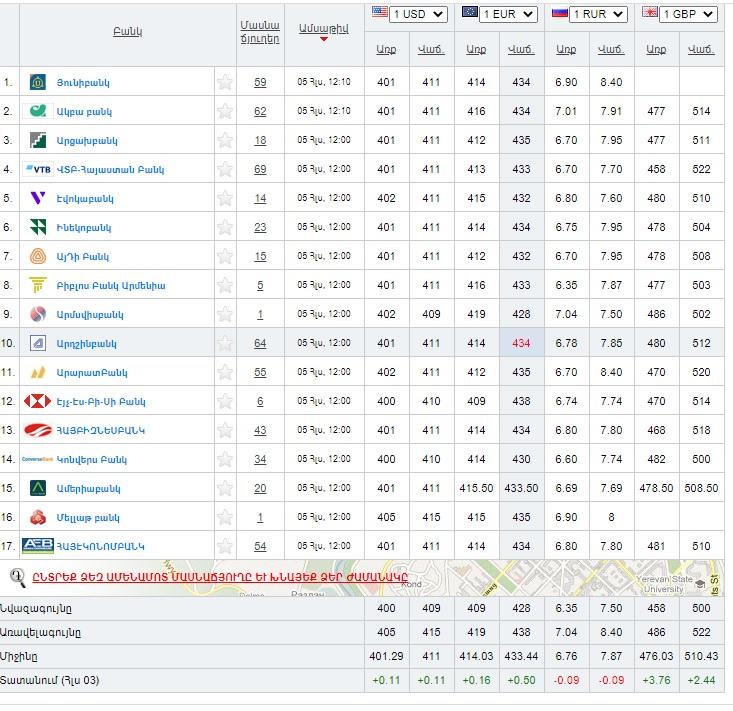Click the magnifier icon in the bottom banner

(x=17, y=576)
